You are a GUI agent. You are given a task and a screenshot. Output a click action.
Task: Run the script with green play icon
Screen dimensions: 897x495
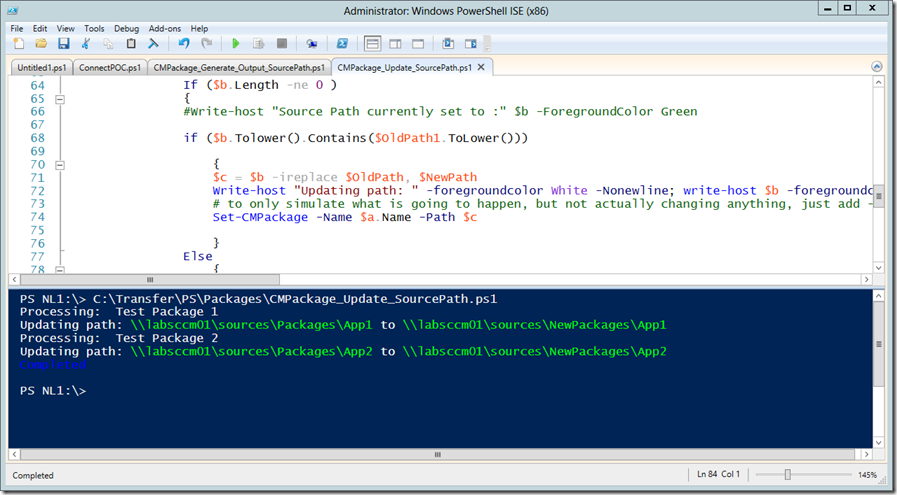coord(236,43)
